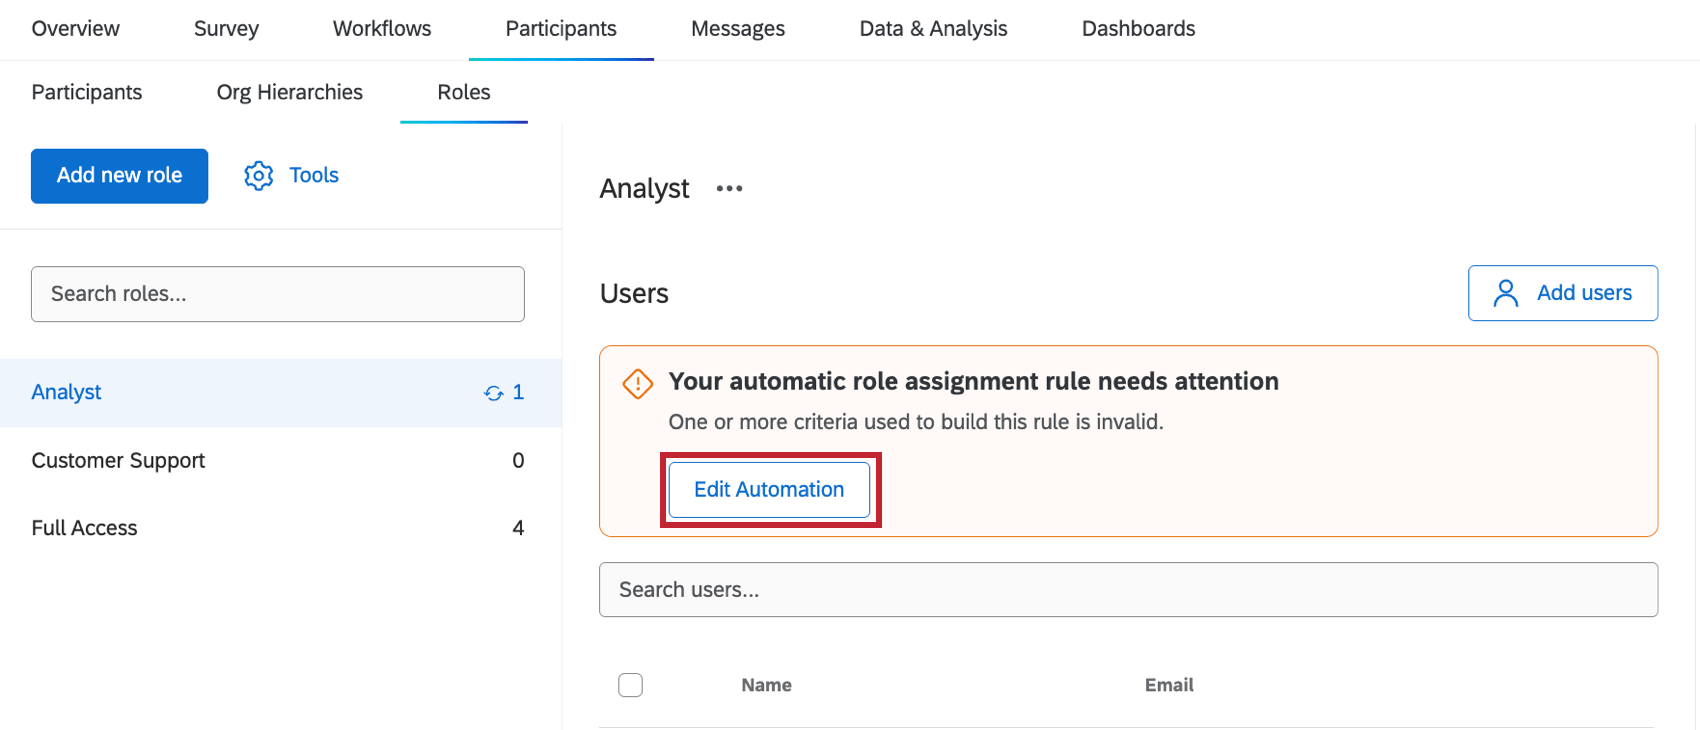Image resolution: width=1700 pixels, height=730 pixels.
Task: Switch to the Dashboards tab
Action: pos(1138,29)
